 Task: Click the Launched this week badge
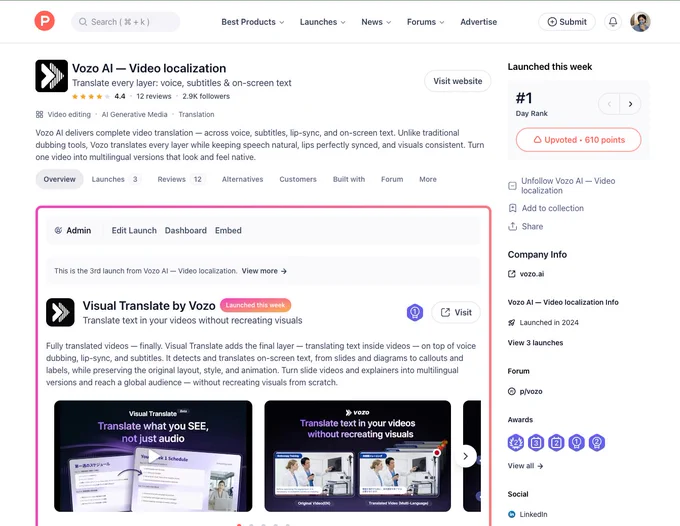(x=255, y=305)
